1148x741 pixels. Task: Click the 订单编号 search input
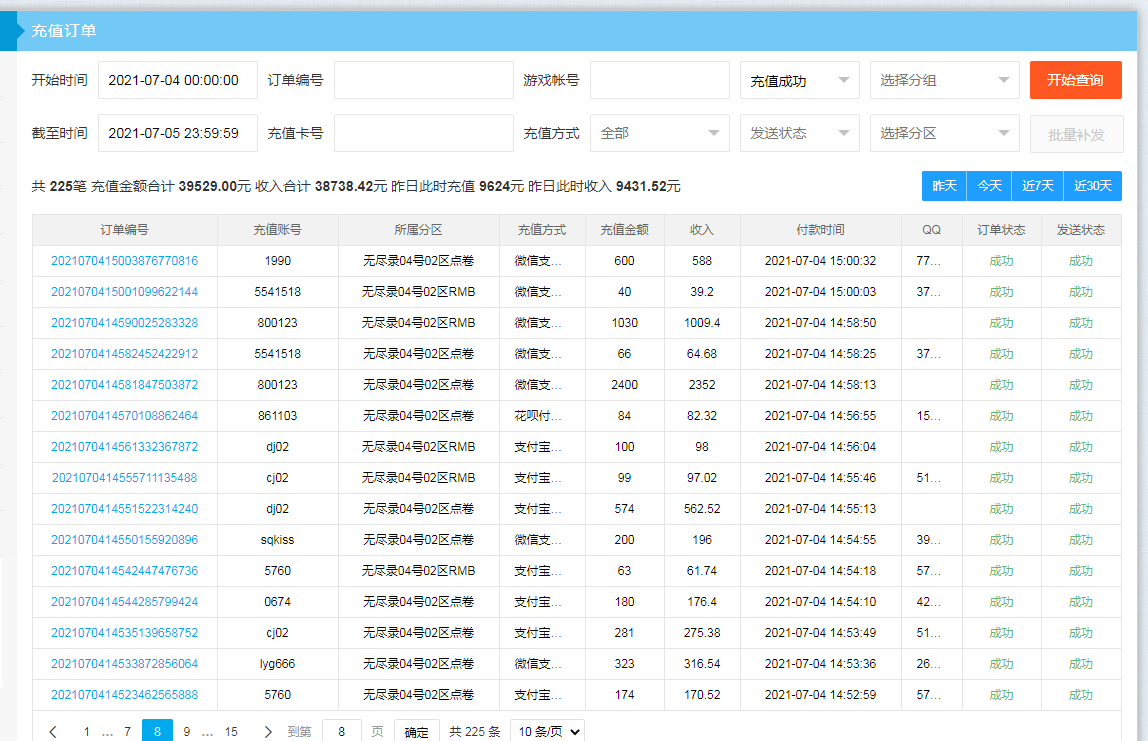pyautogui.click(x=424, y=81)
